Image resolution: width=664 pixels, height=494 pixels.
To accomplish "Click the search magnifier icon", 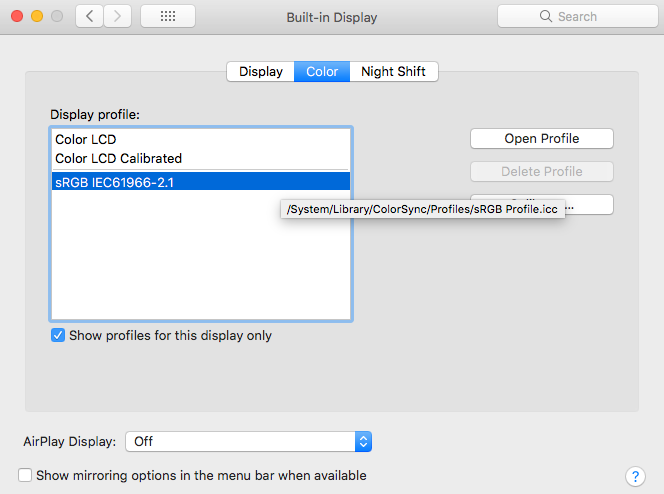I will pos(546,17).
